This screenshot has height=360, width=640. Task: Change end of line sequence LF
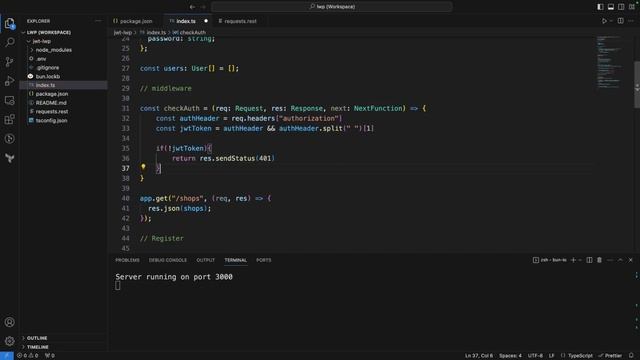551,356
